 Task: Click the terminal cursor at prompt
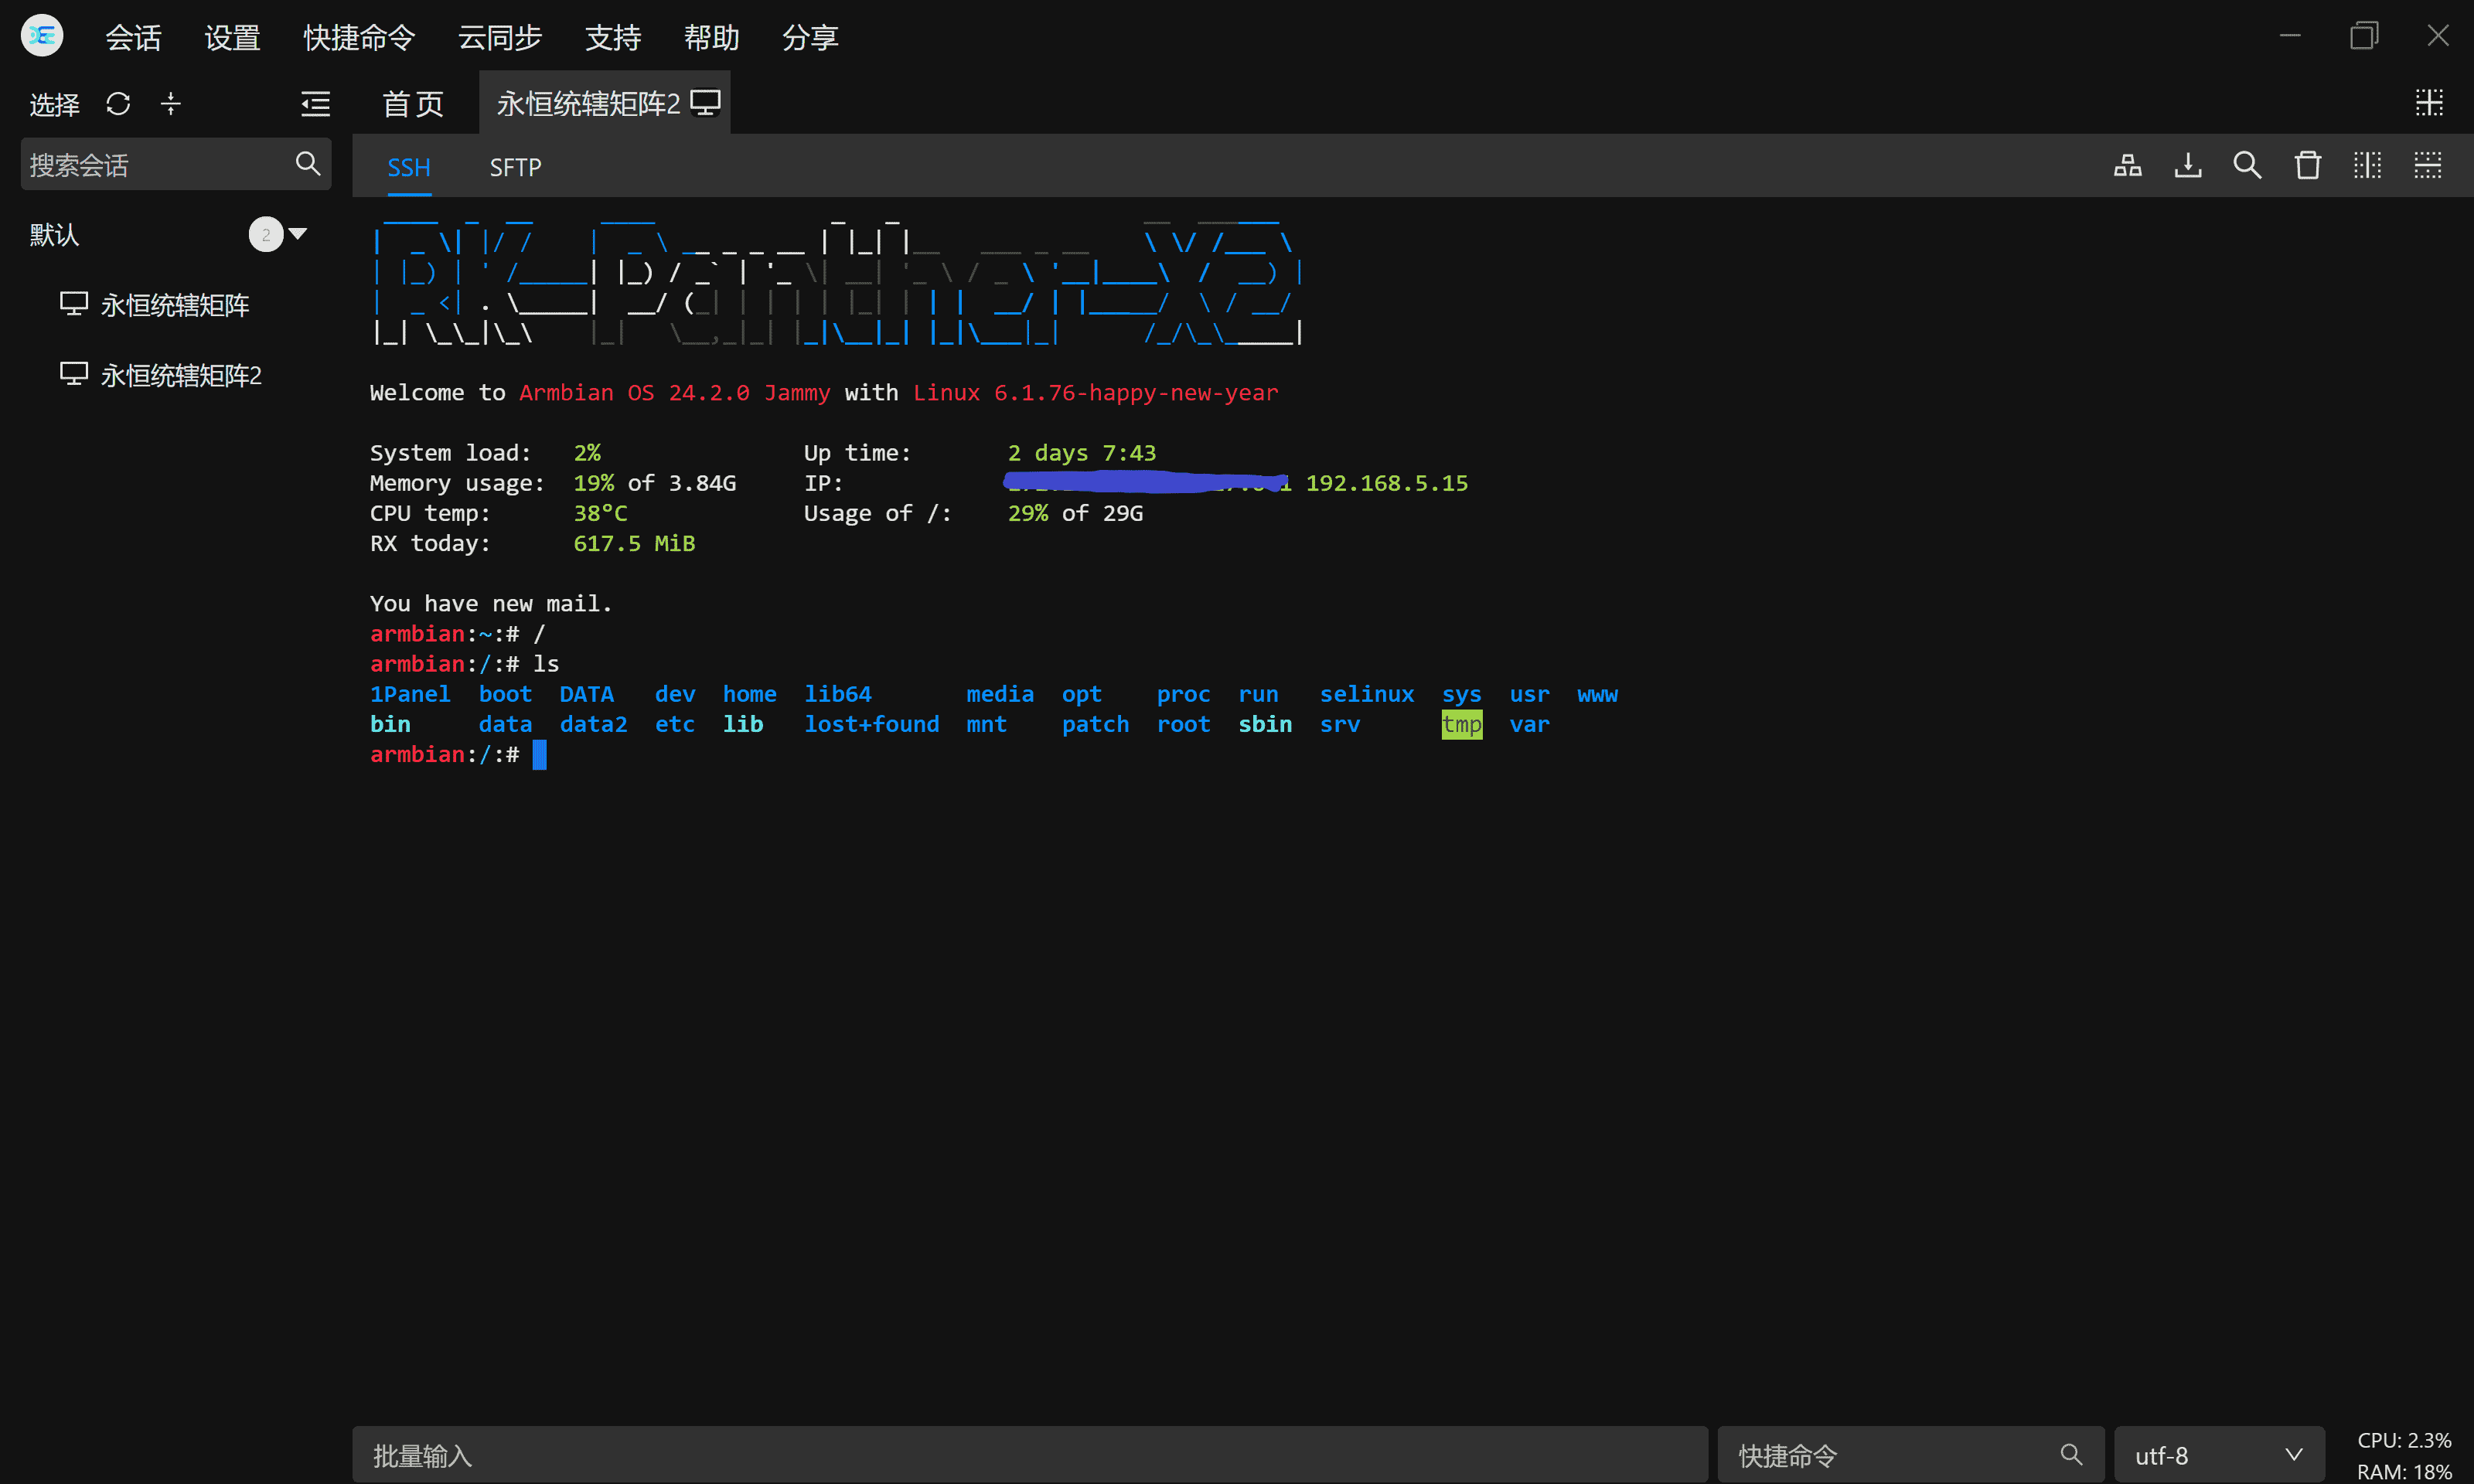point(539,755)
